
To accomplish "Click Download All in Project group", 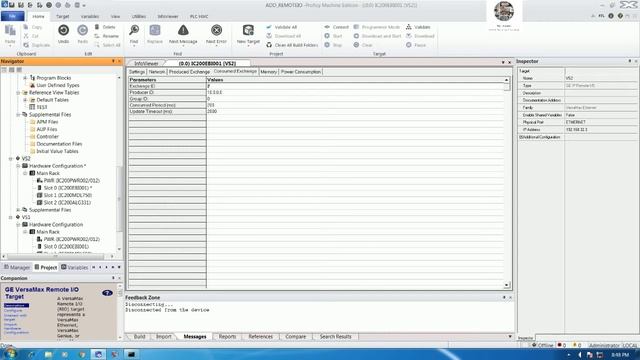I will pos(269,36).
